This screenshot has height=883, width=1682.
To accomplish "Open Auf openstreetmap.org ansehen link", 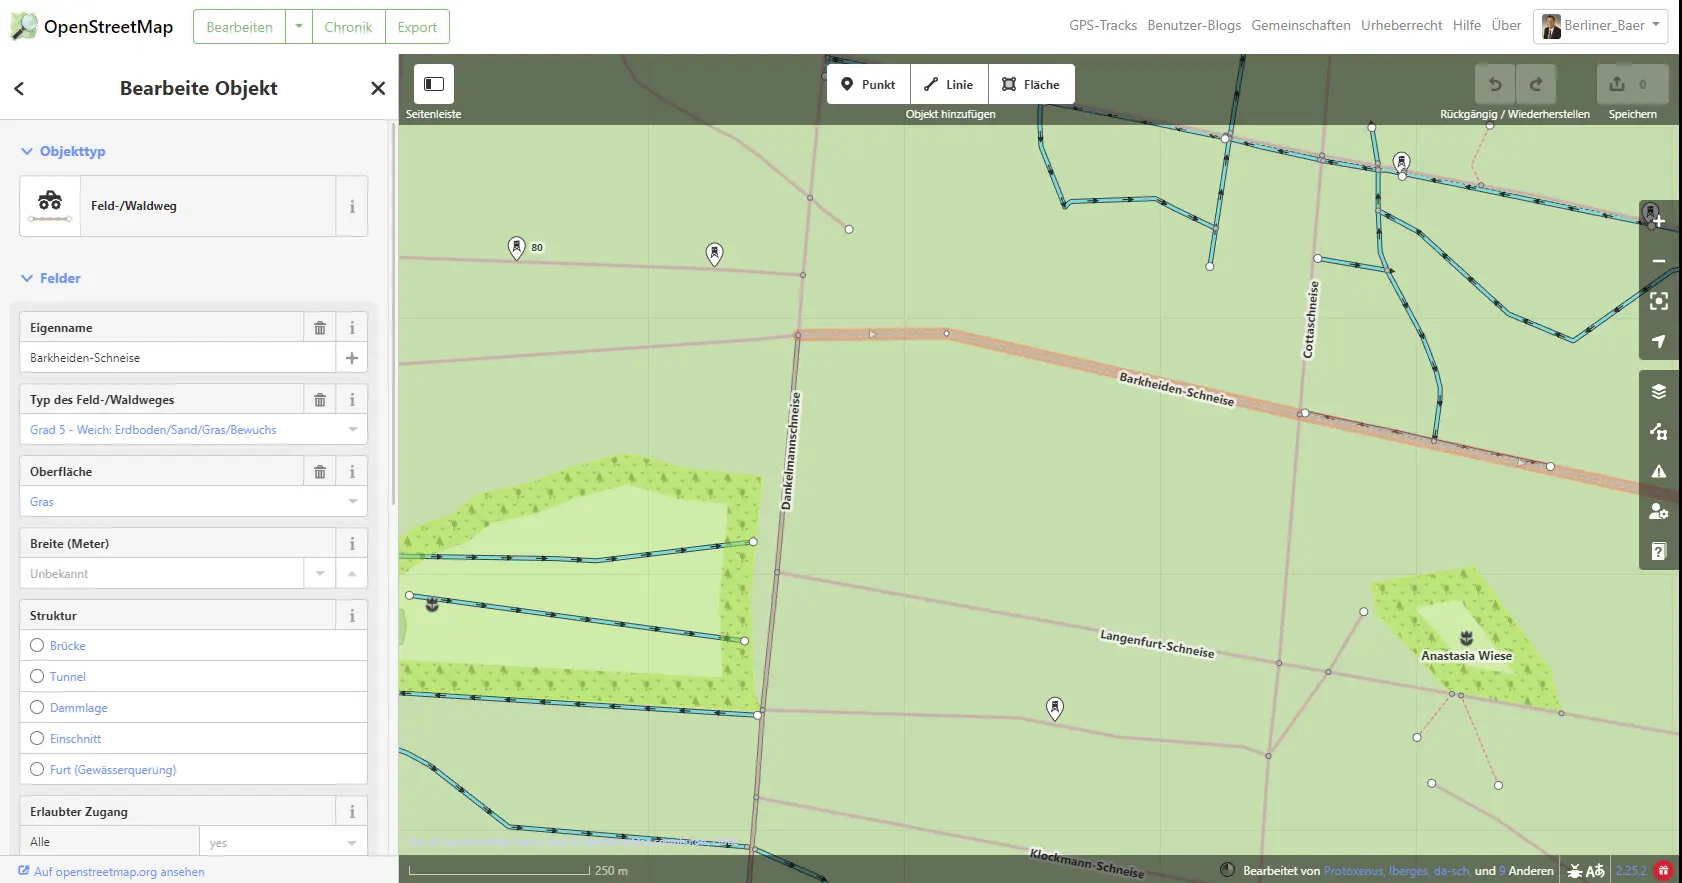I will pos(118,872).
